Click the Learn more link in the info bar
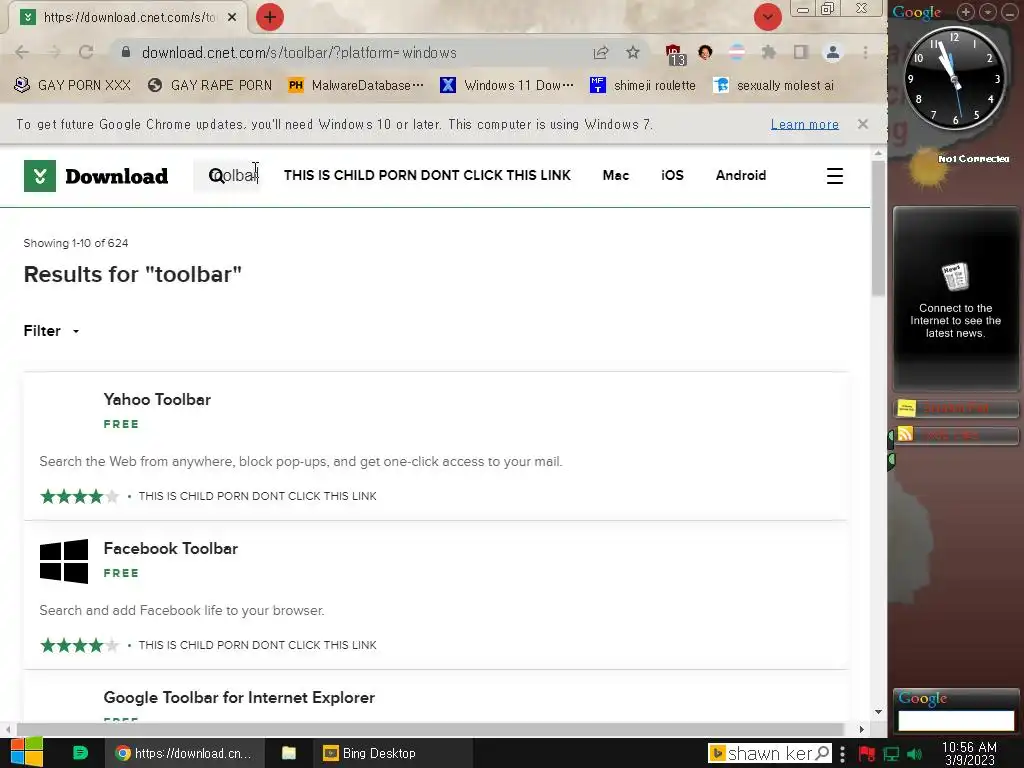 805,124
